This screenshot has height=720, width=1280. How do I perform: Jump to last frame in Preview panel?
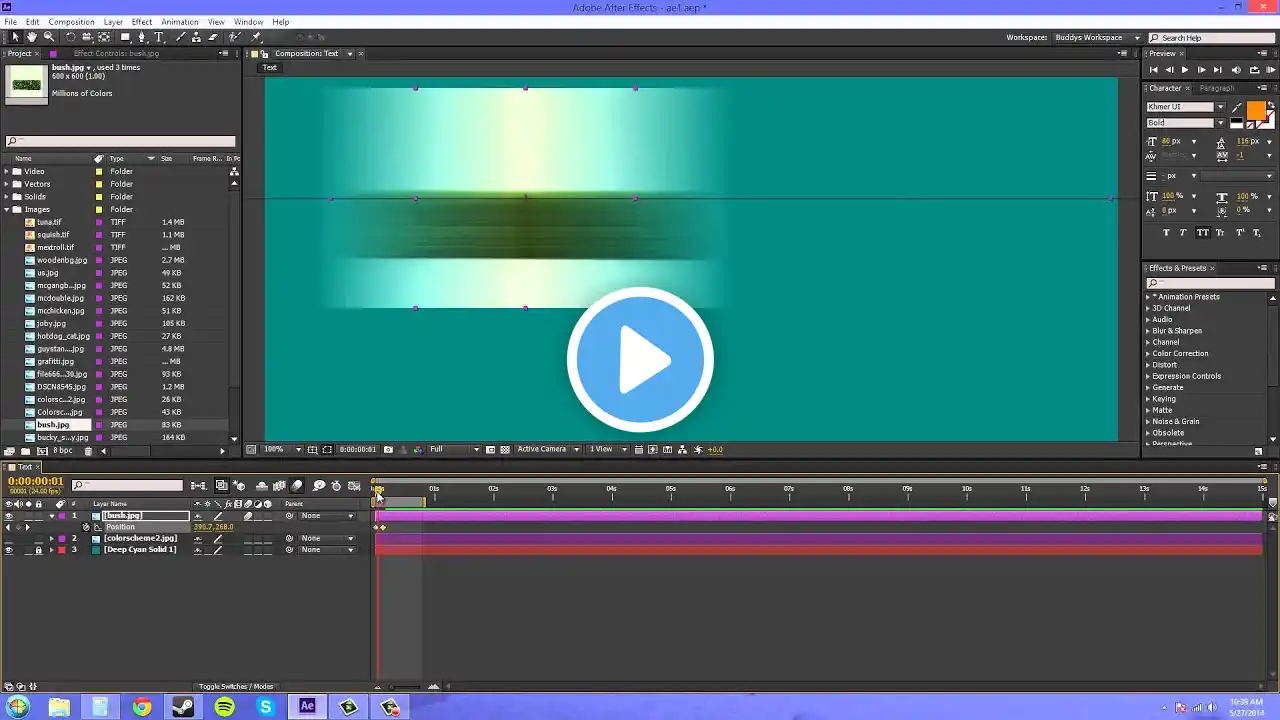coord(1218,70)
